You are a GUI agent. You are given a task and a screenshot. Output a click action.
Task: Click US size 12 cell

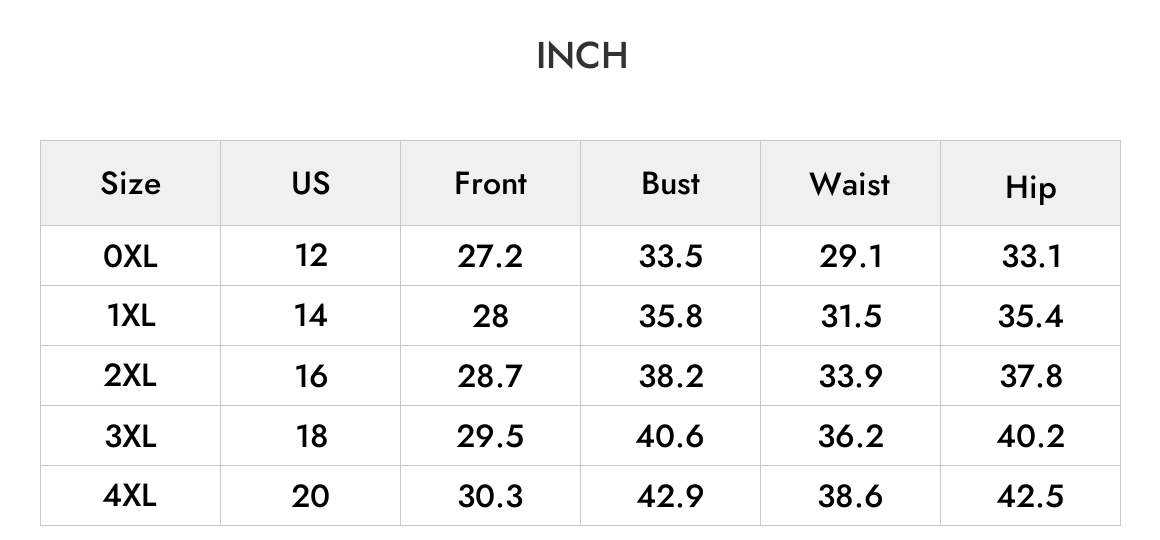point(311,256)
